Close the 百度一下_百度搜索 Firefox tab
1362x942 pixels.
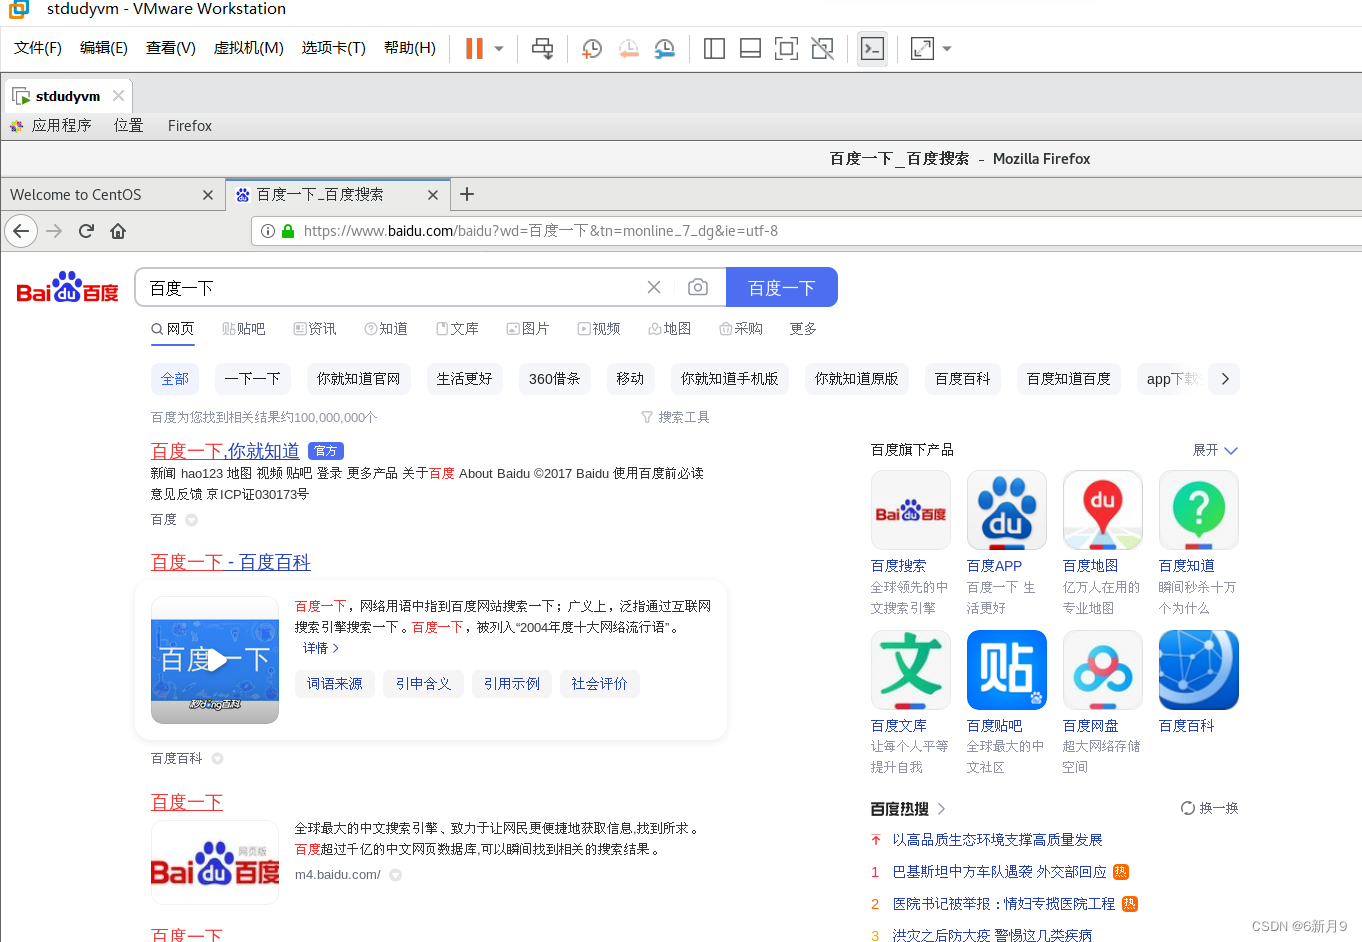pos(433,195)
